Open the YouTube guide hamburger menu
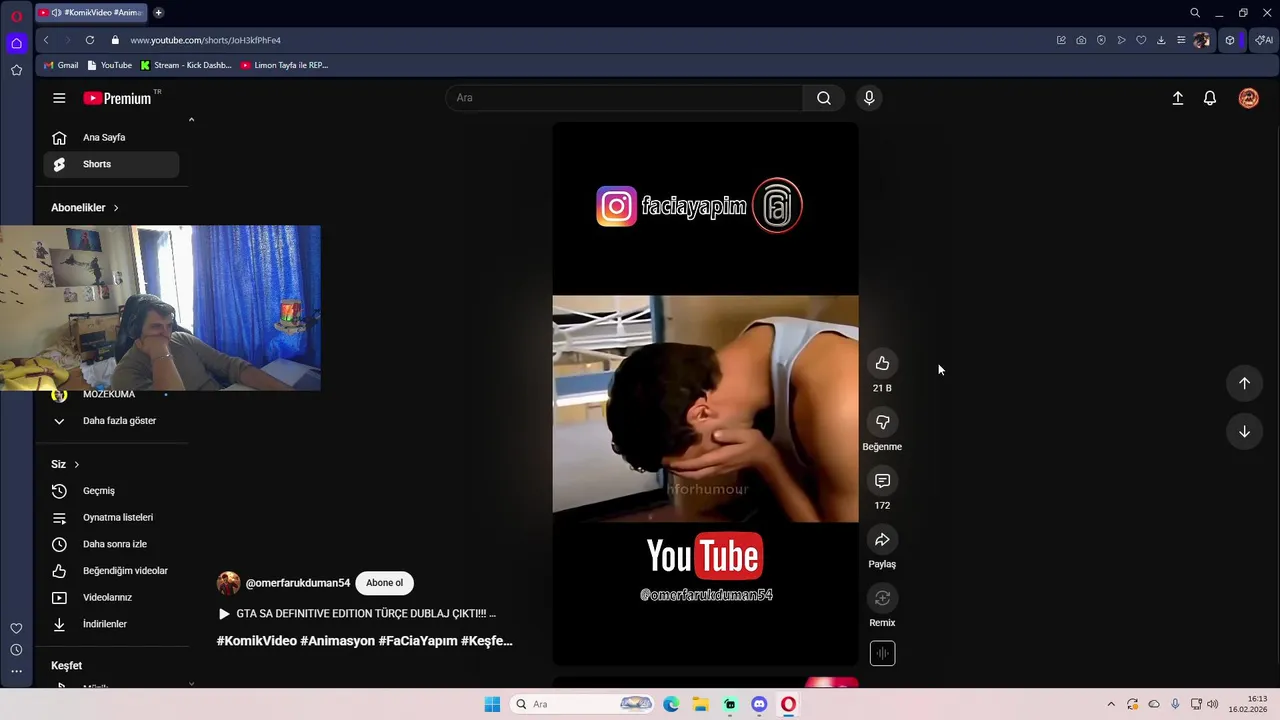 point(59,98)
